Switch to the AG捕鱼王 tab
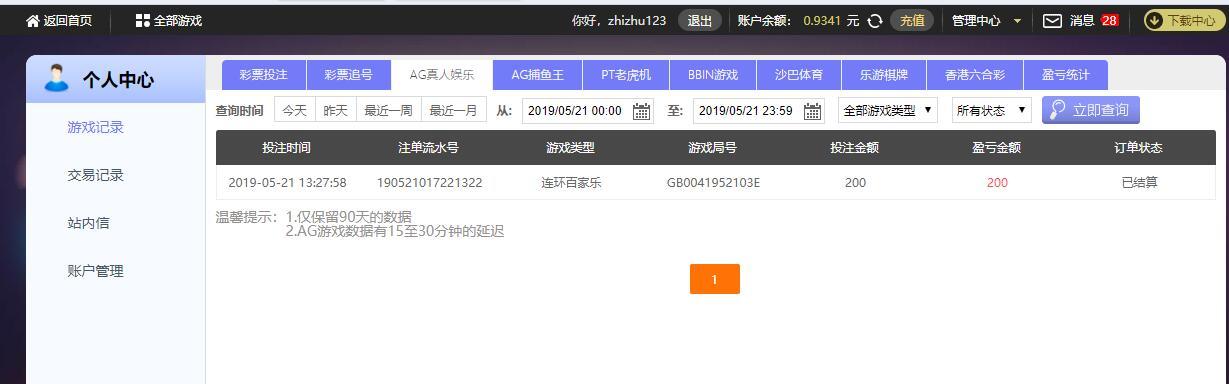Viewport: 1229px width, 384px height. pos(537,75)
